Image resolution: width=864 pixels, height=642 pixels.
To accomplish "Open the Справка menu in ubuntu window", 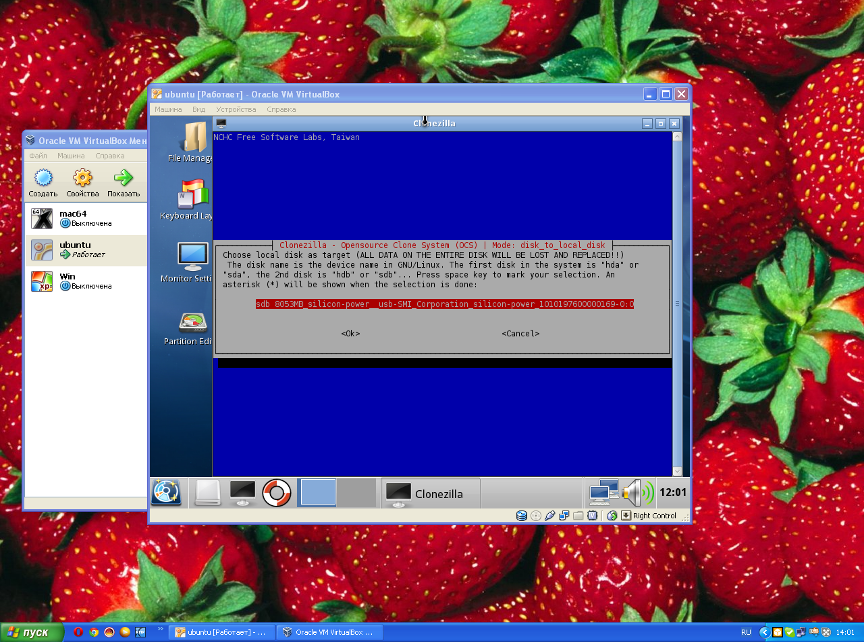I will point(282,109).
